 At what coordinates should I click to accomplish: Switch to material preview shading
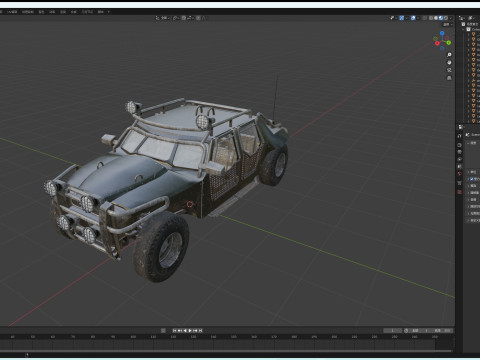[441, 18]
